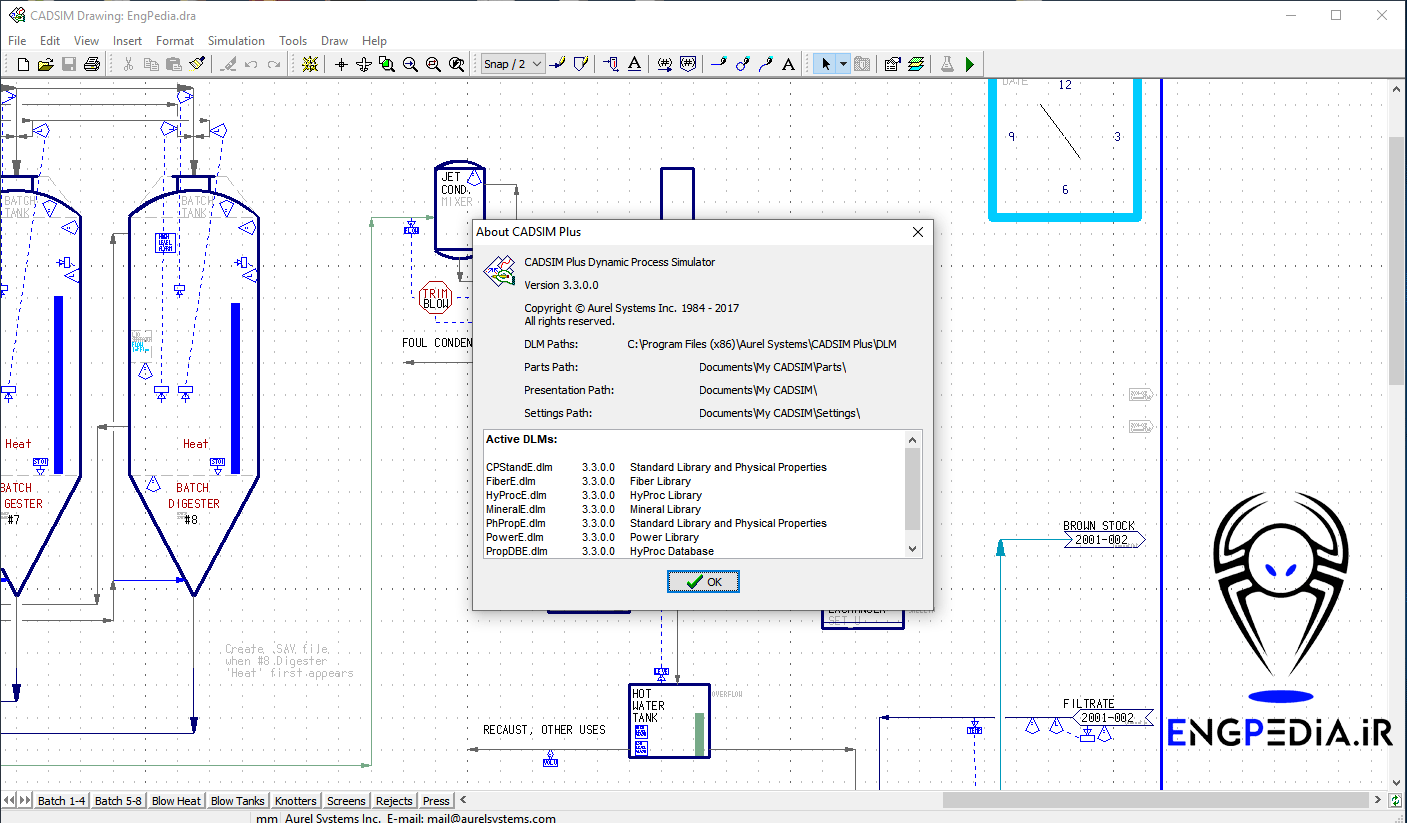
Task: Start simulation with green play icon
Action: click(969, 64)
